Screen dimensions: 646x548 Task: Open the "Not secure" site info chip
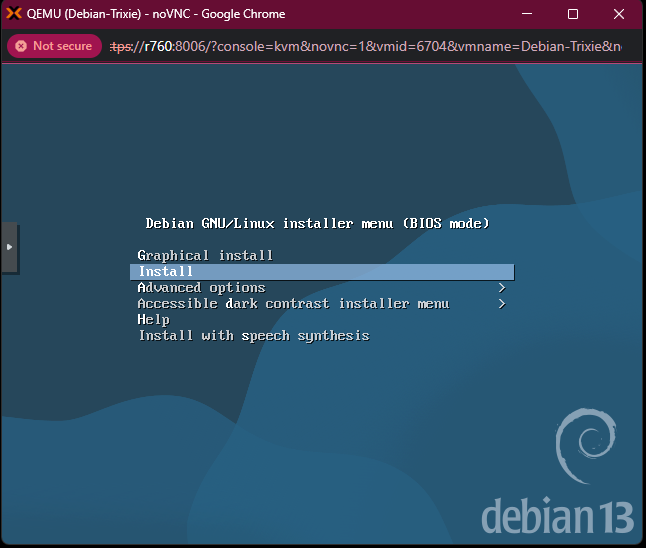[55, 46]
